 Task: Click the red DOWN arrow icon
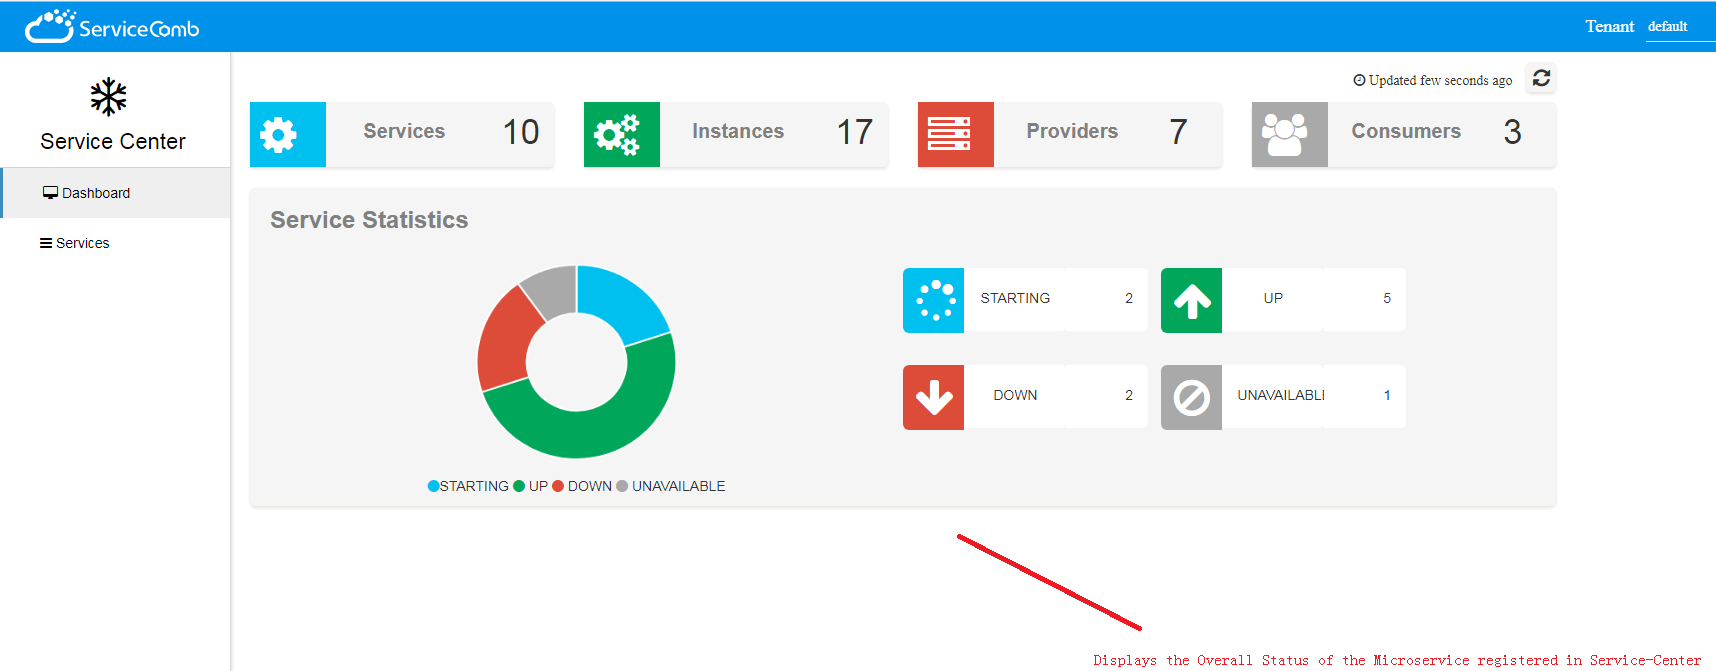(x=933, y=397)
